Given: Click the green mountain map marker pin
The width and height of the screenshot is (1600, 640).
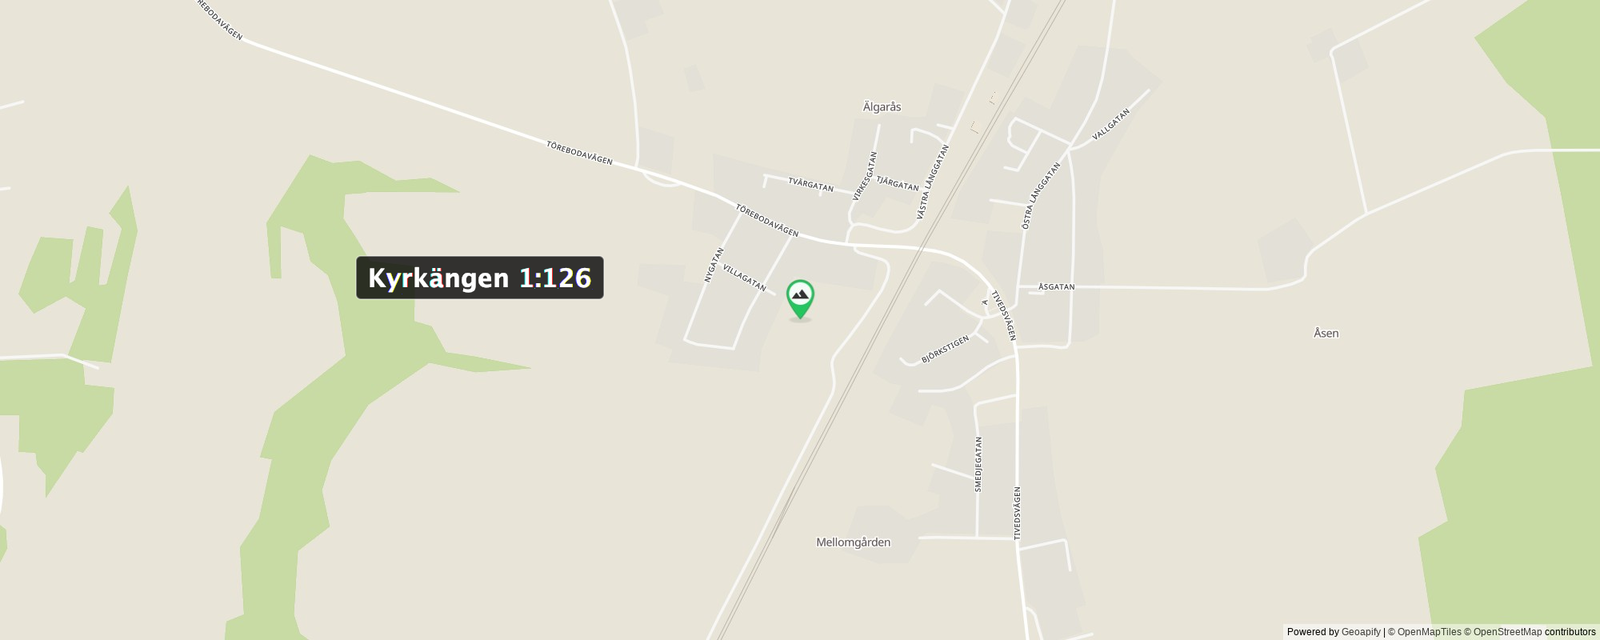Looking at the screenshot, I should click(800, 299).
